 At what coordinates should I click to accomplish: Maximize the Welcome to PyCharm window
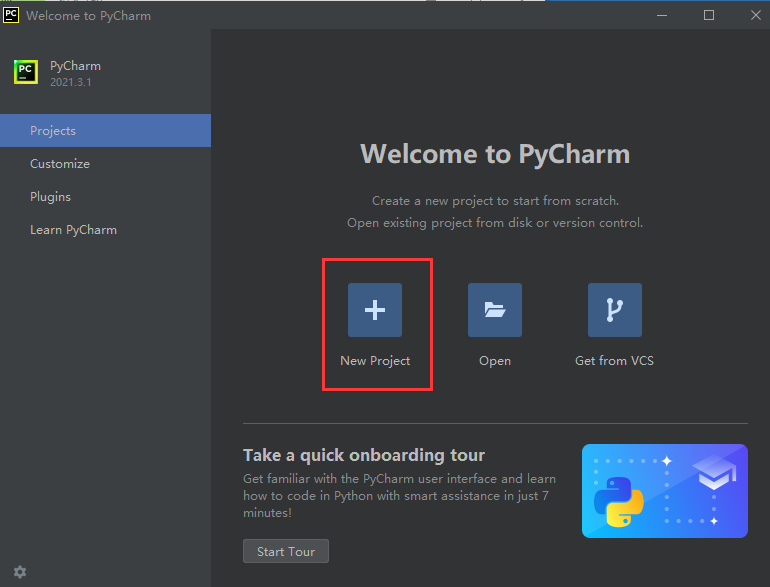[x=709, y=15]
